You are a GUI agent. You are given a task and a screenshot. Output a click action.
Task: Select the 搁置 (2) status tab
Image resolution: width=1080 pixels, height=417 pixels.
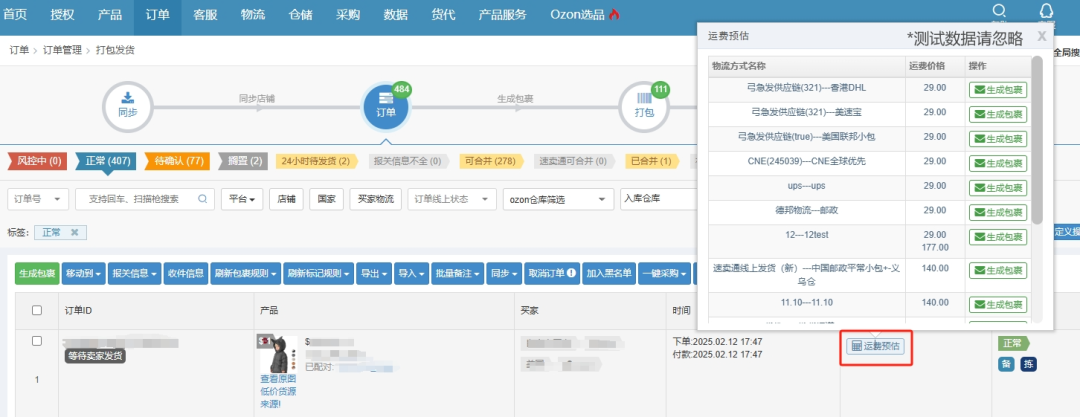coord(244,161)
